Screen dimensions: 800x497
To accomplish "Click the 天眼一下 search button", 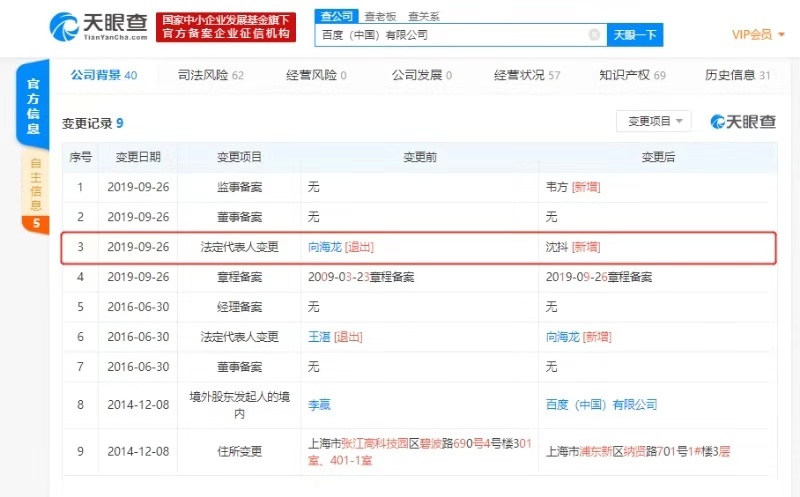I will pyautogui.click(x=635, y=35).
